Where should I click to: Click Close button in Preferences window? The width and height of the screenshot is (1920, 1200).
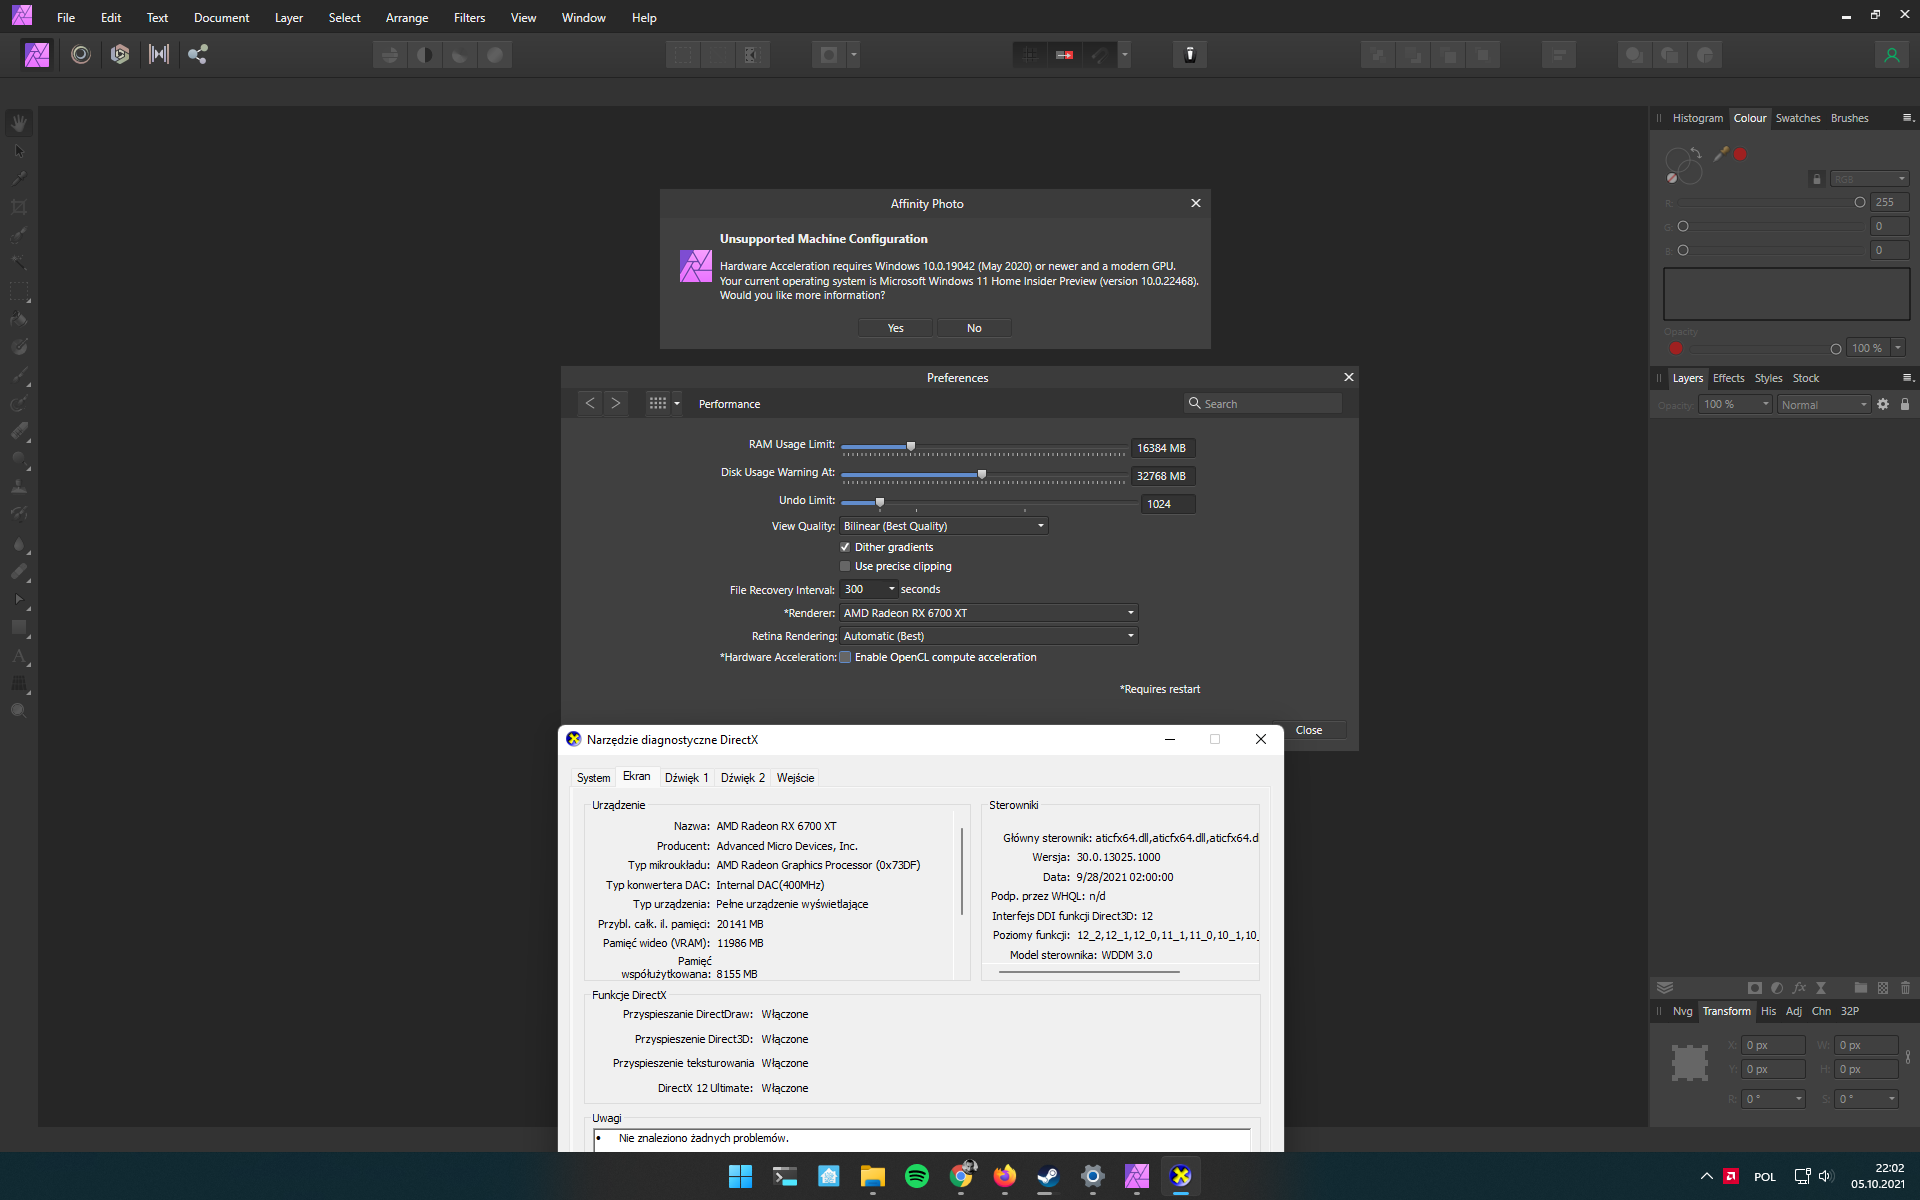1308,730
